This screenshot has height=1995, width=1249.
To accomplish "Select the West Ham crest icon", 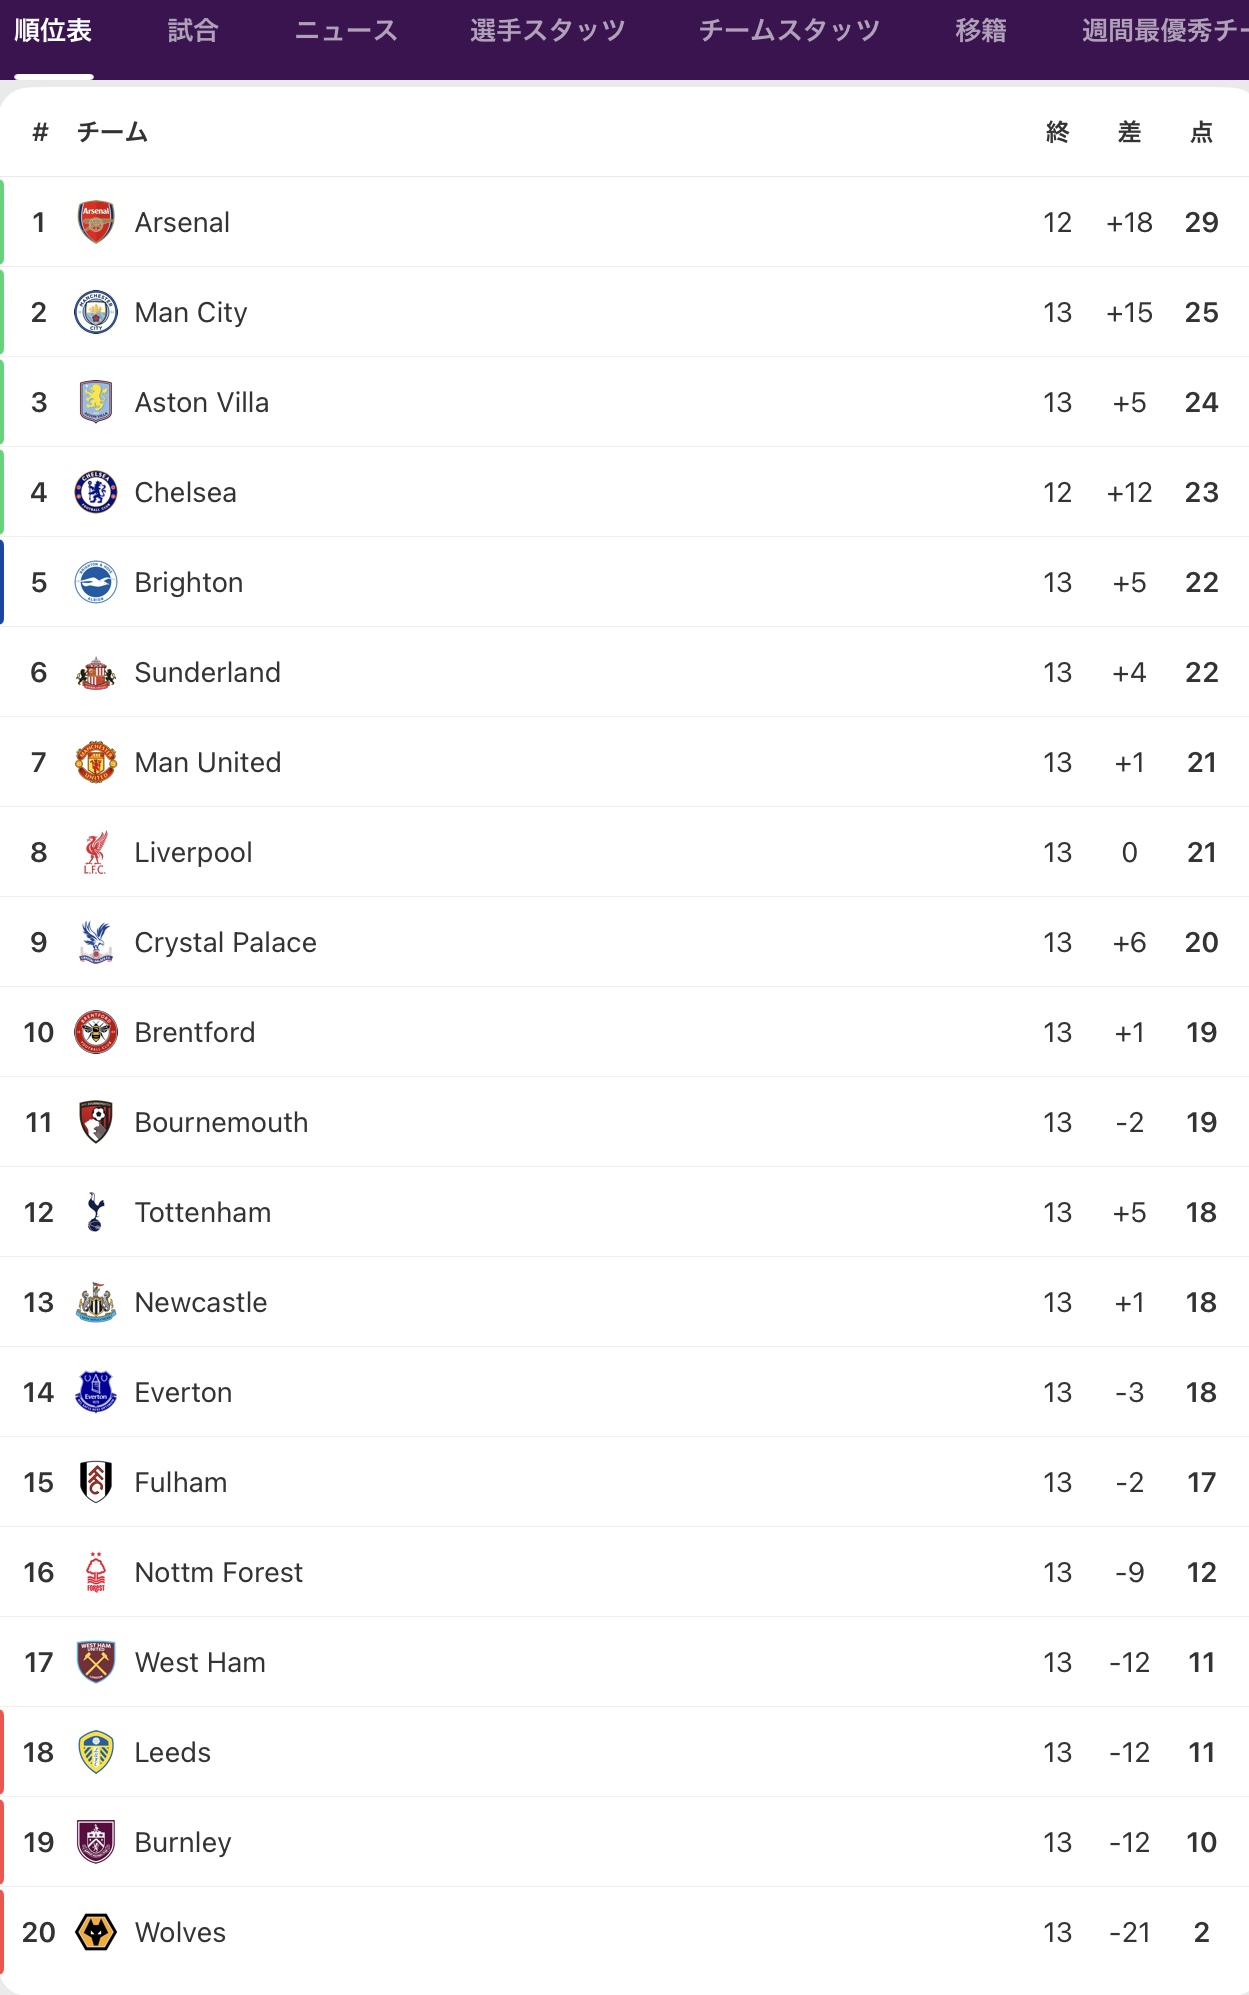I will [96, 1662].
